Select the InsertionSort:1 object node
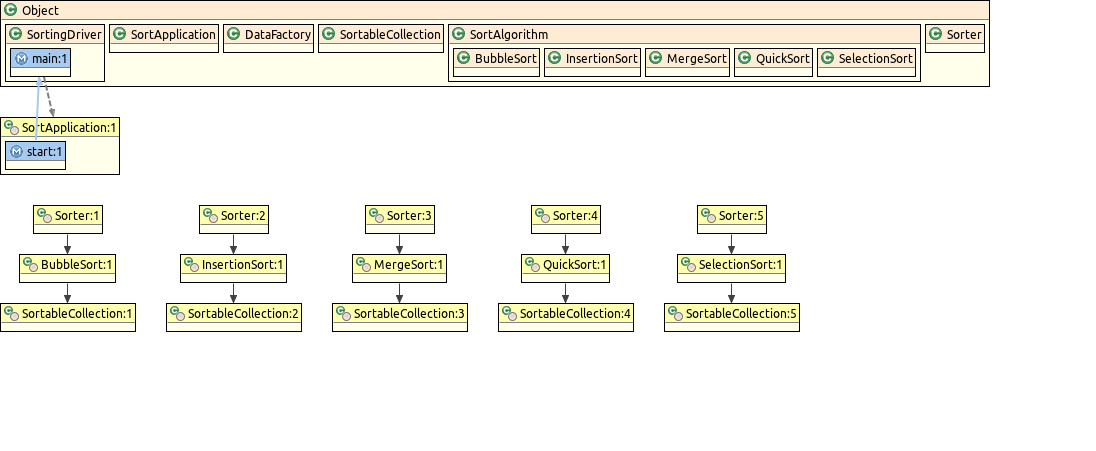The width and height of the screenshot is (1096, 451). 234,266
